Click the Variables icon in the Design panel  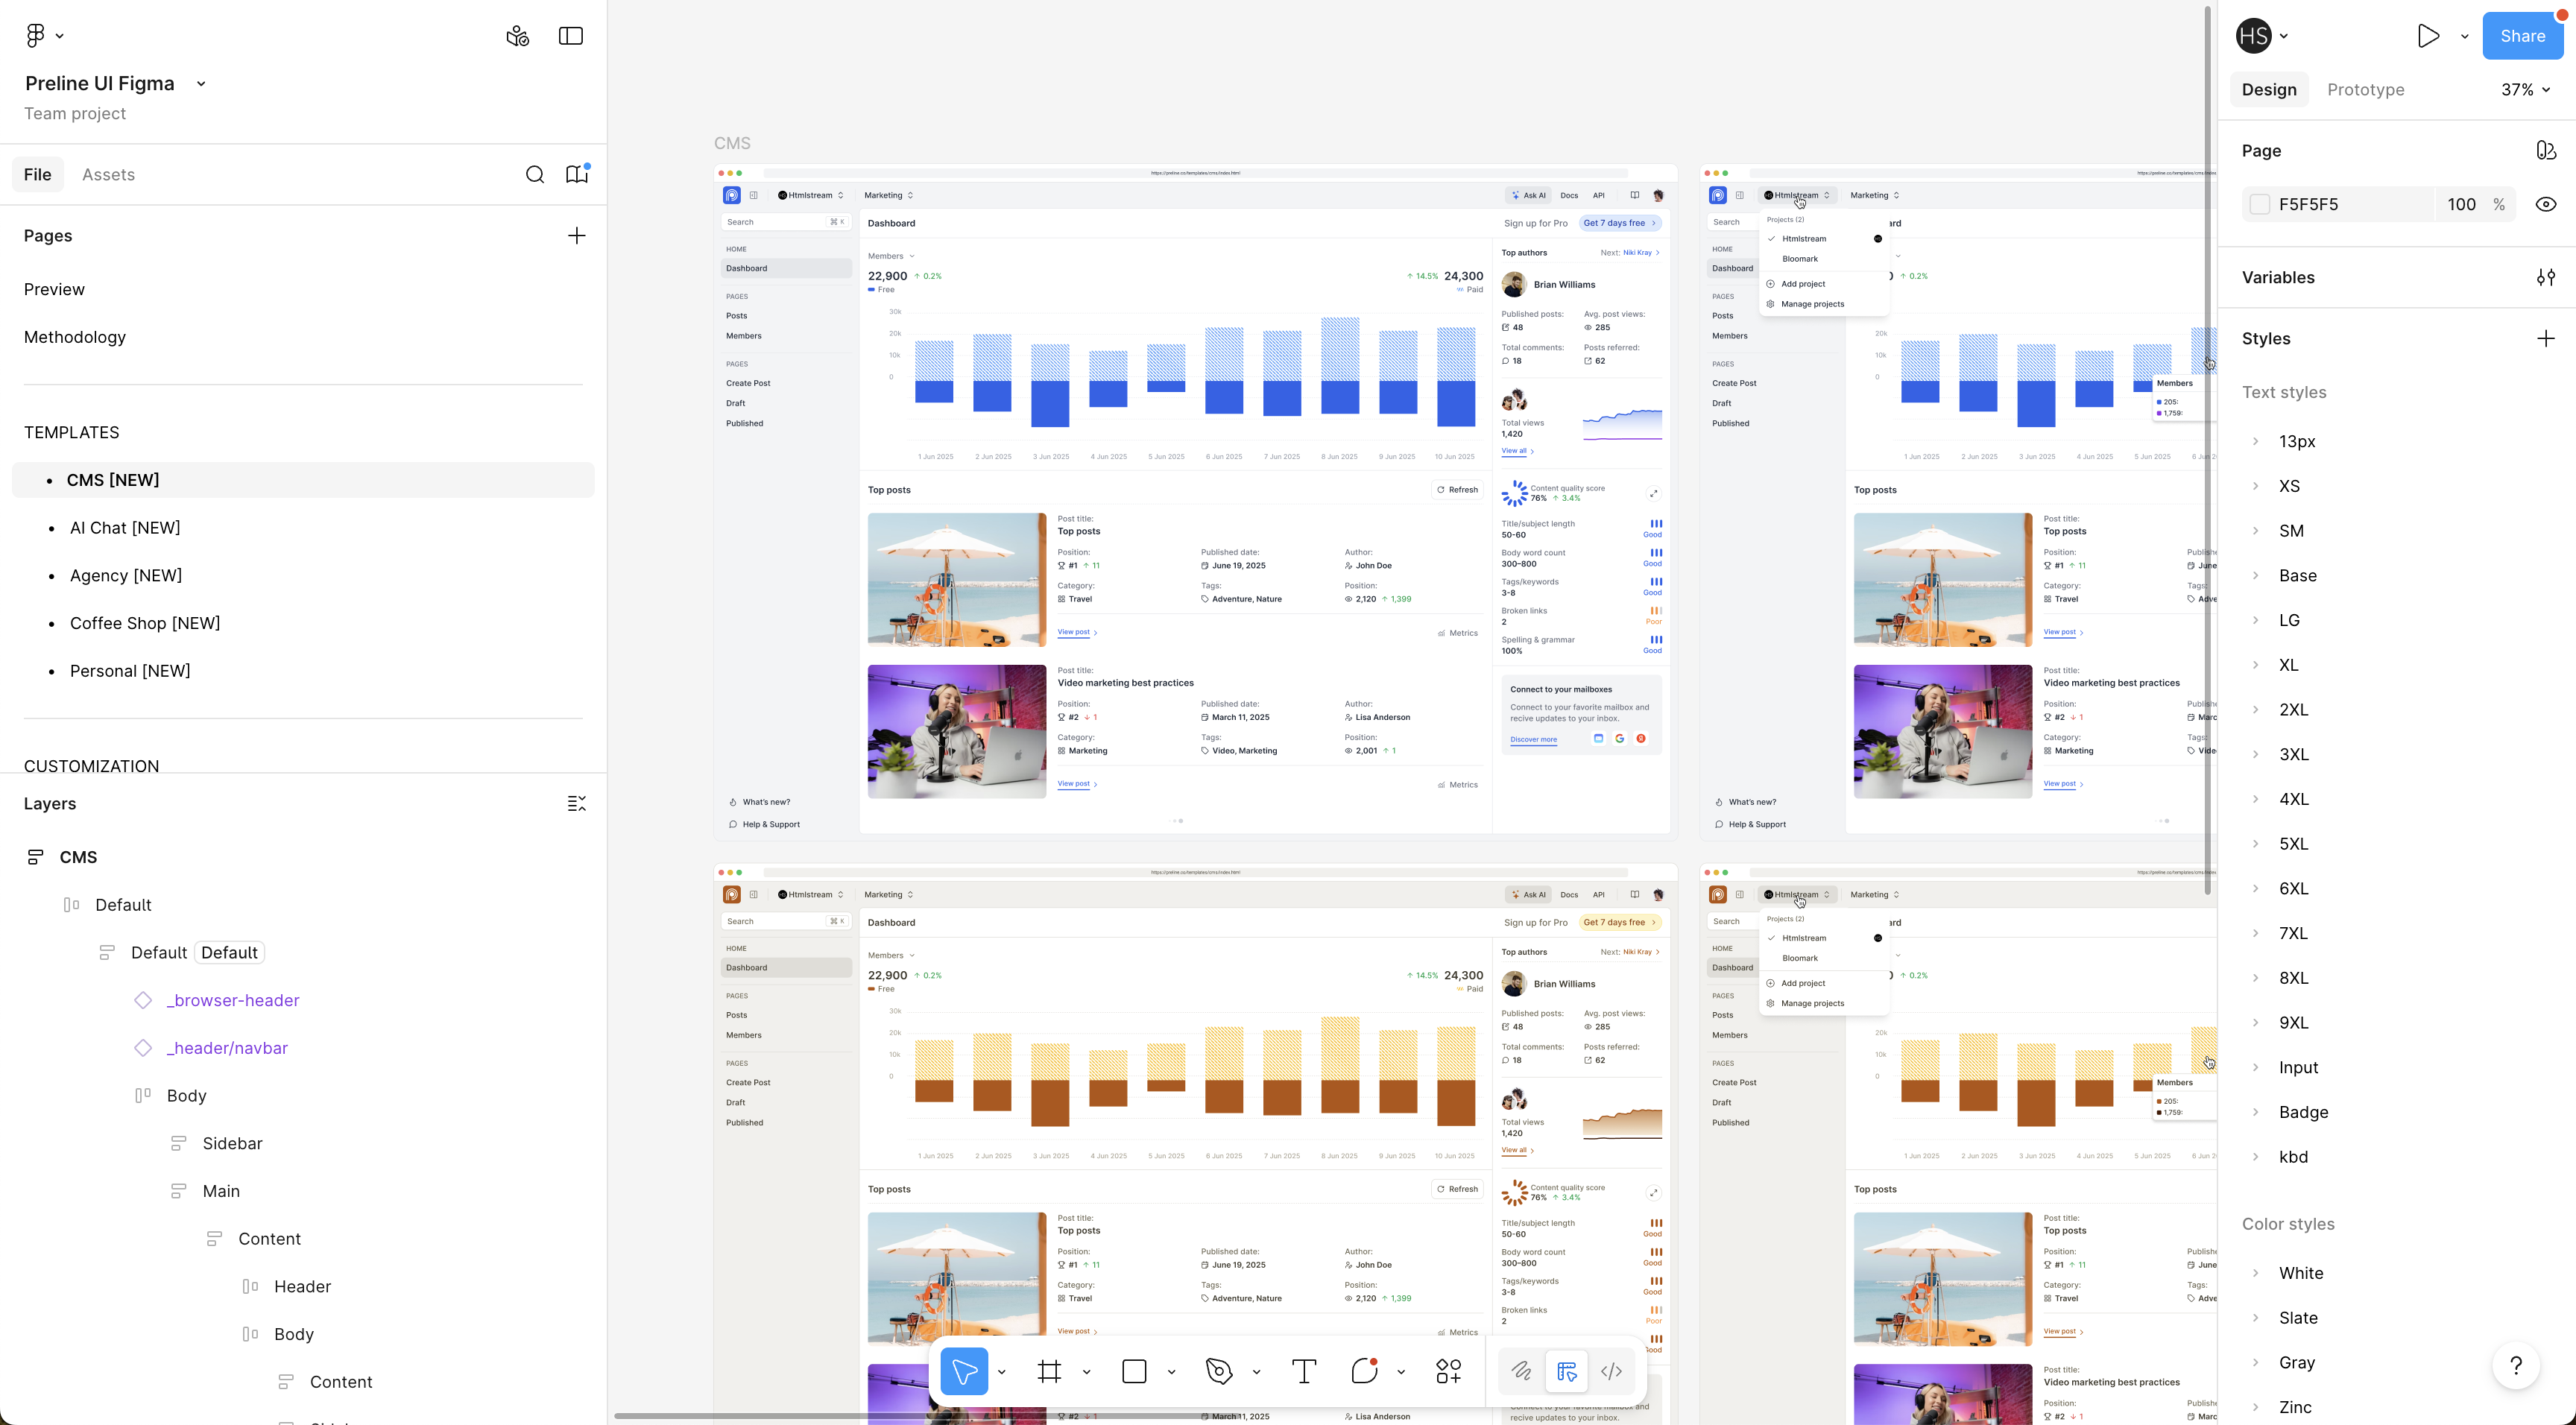tap(2546, 277)
